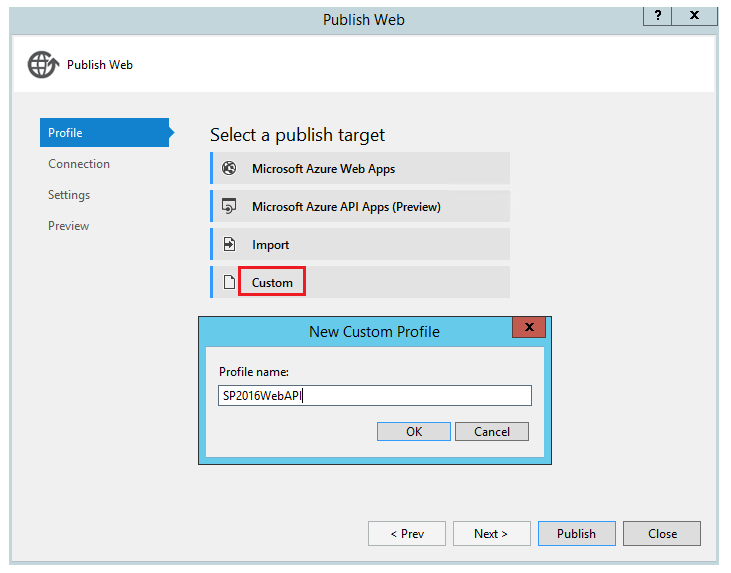Click the New Custom Profile title text

click(374, 331)
